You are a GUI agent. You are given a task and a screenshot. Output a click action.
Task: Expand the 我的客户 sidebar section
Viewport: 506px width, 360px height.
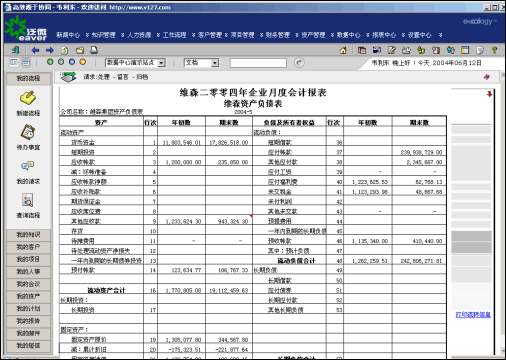29,247
